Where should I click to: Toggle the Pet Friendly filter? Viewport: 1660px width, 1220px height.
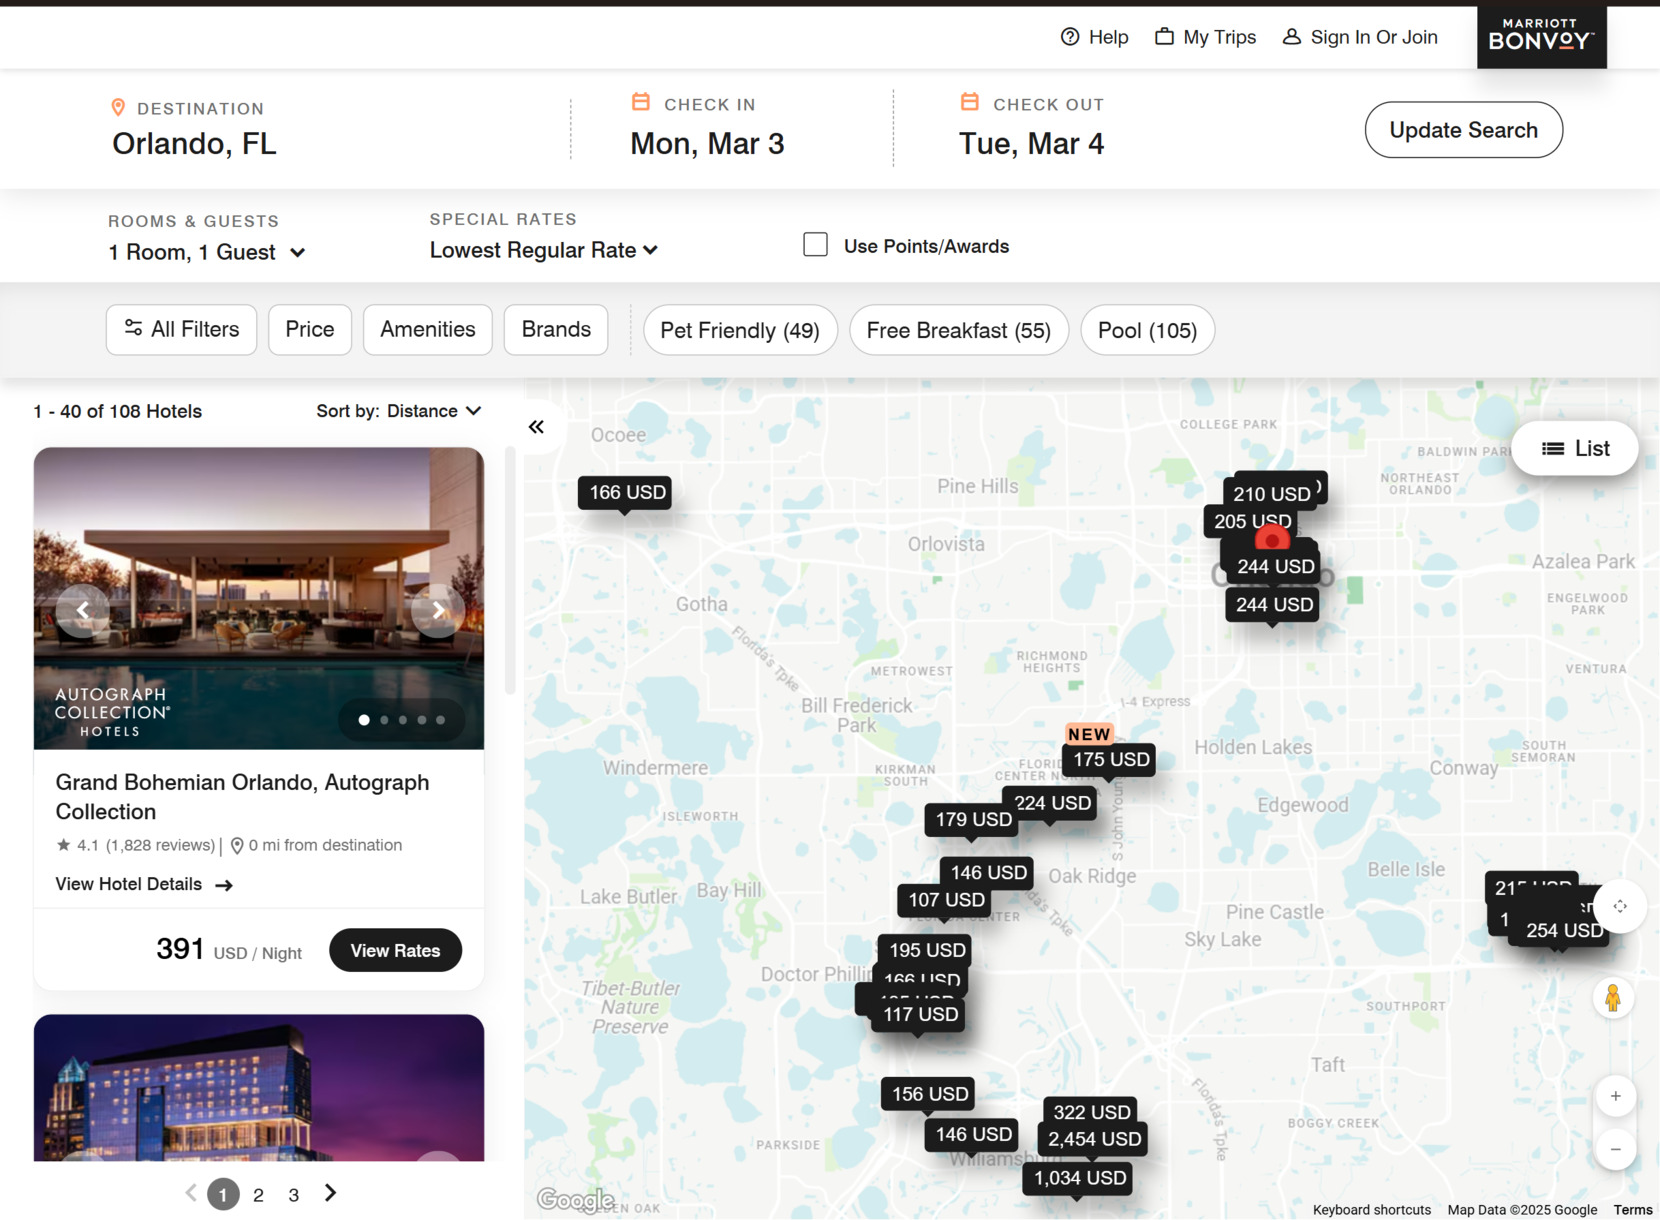click(740, 329)
